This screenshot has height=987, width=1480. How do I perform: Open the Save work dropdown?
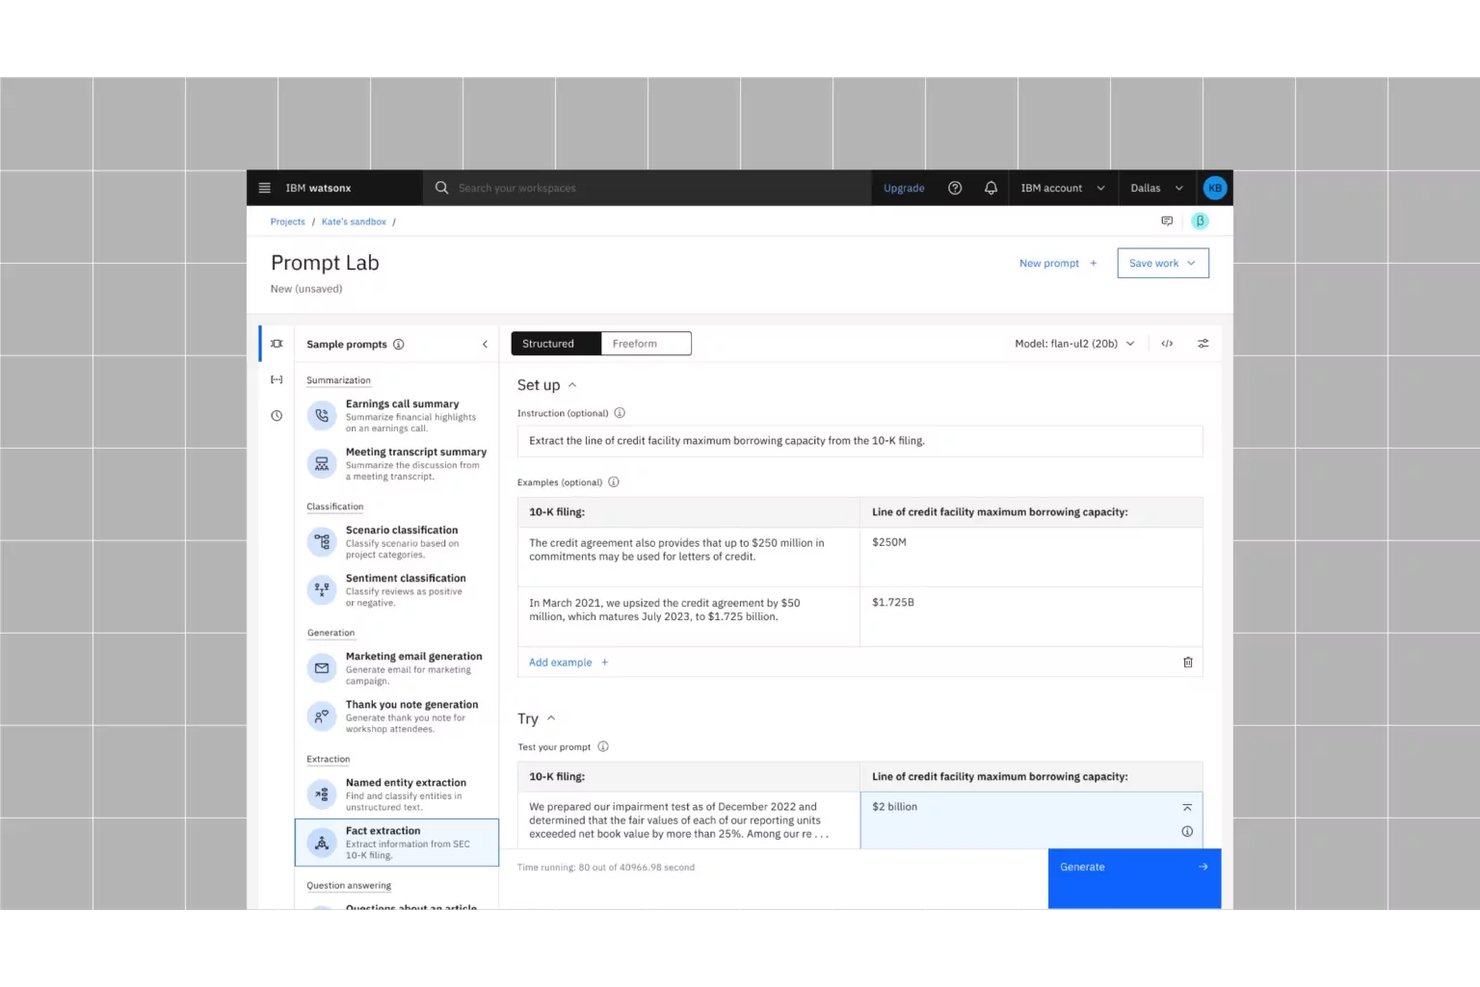(1163, 263)
